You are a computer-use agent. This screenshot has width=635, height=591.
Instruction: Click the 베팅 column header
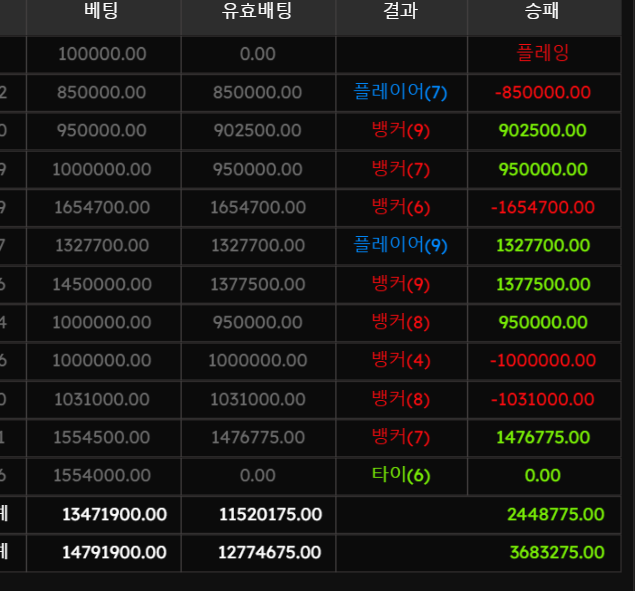103,12
